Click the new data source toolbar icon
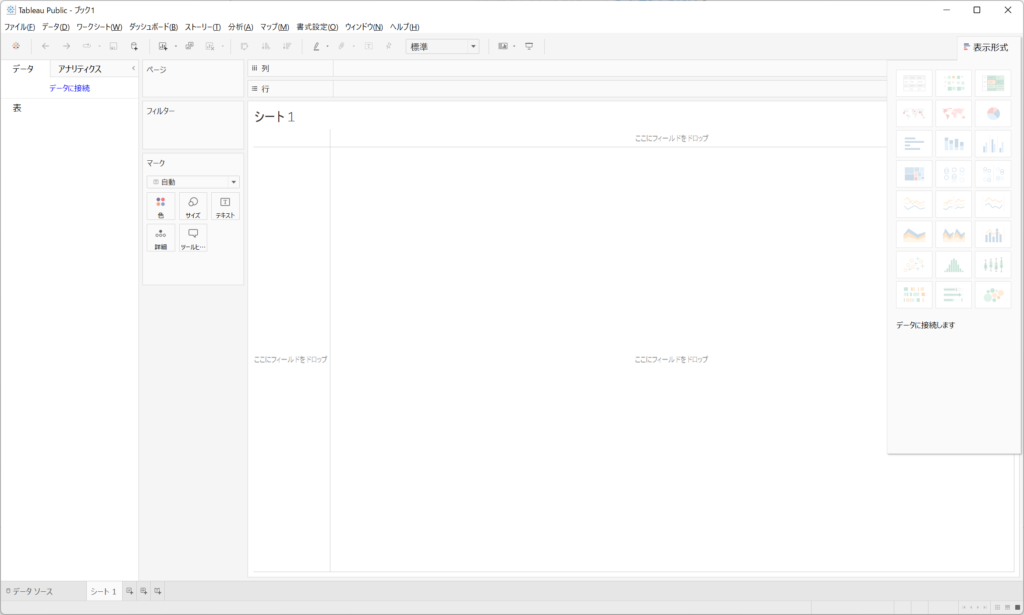Viewport: 1024px width, 615px height. [134, 46]
